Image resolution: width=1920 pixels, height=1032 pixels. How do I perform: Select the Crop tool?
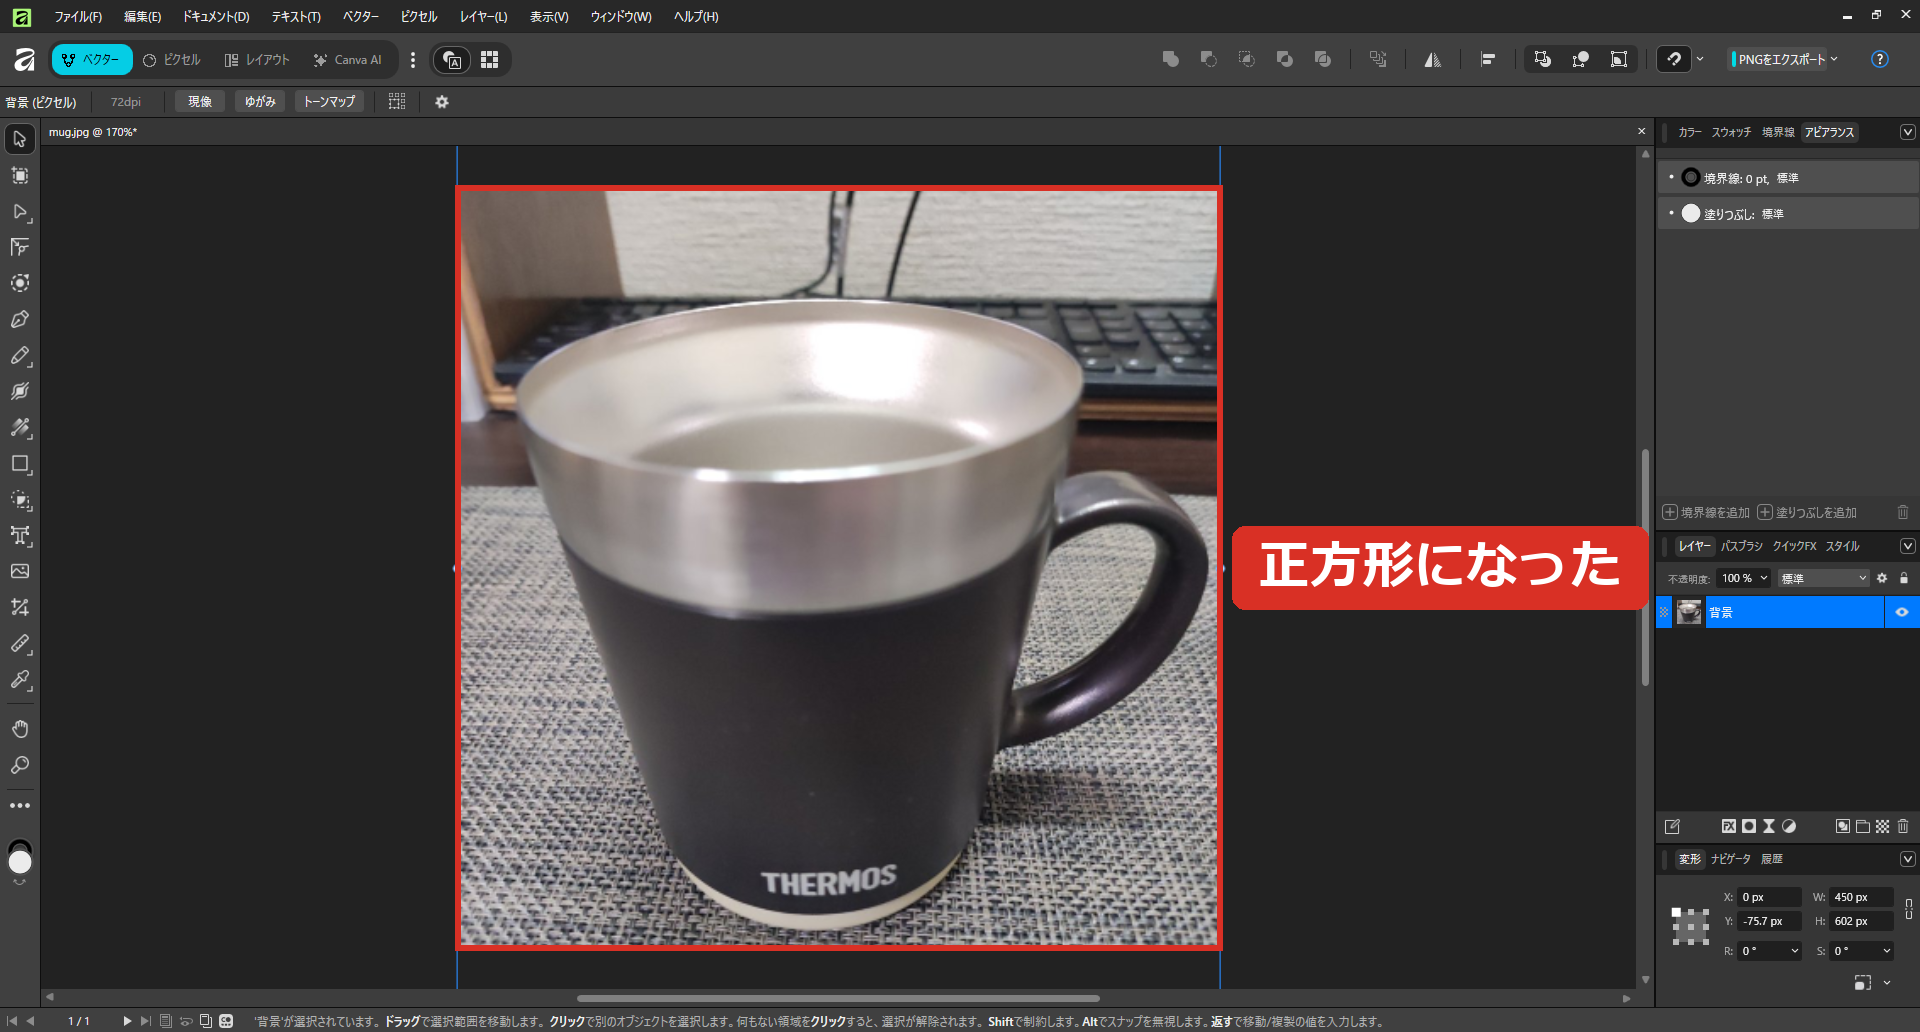(x=20, y=607)
